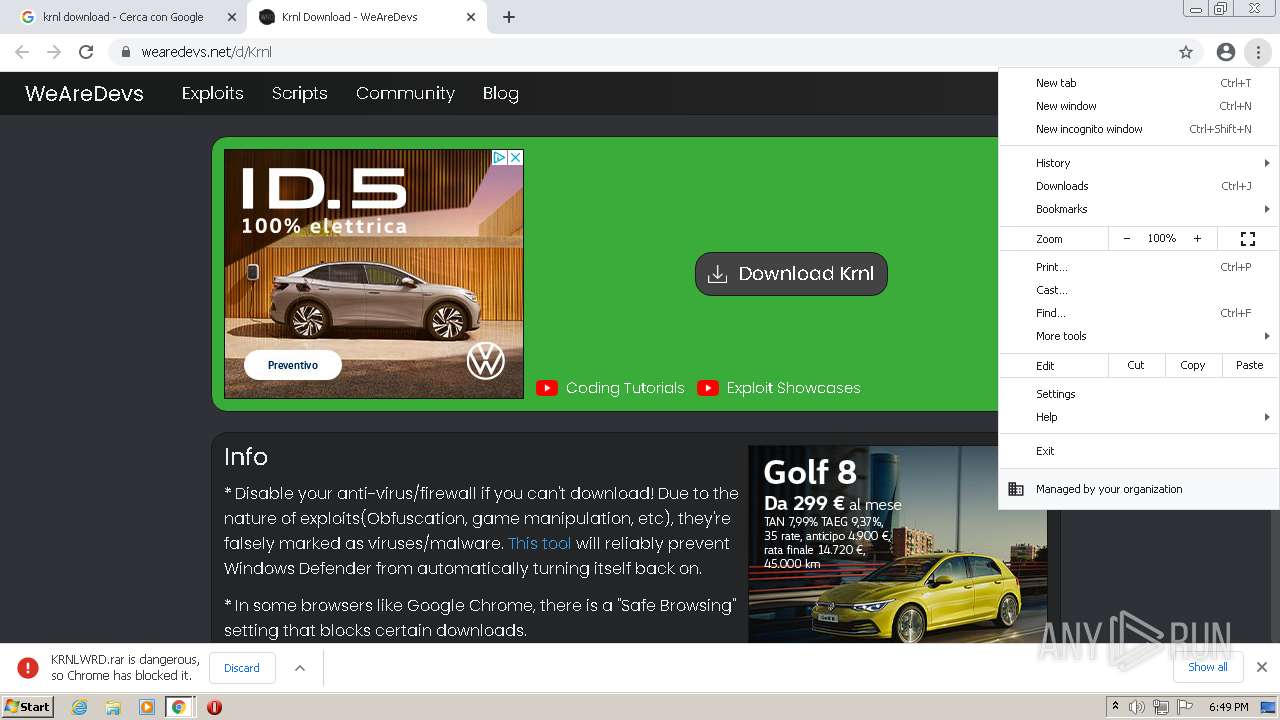The width and height of the screenshot is (1280, 720).
Task: Click the taskbar clock showing 6:49 PM
Action: [x=1228, y=707]
